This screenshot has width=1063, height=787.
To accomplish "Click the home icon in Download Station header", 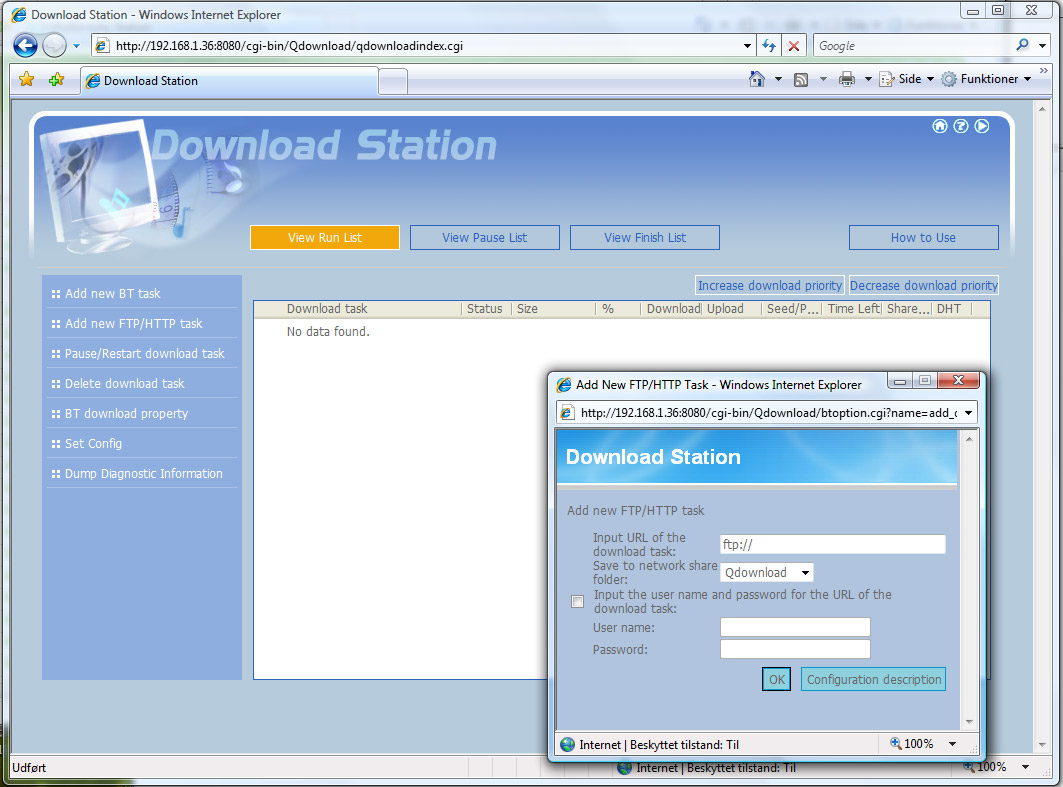I will tap(939, 126).
